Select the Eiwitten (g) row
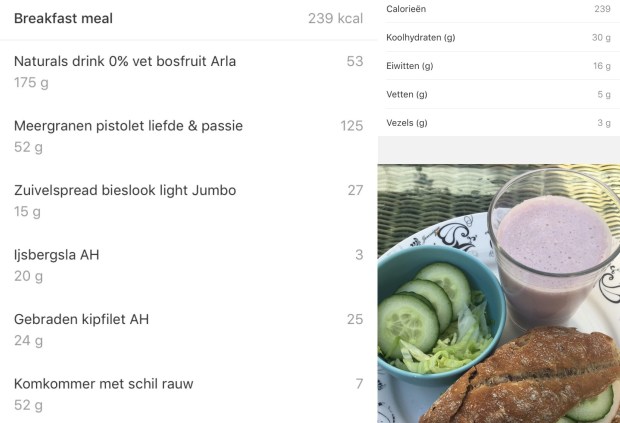Viewport: 620px width, 423px height. coord(499,66)
